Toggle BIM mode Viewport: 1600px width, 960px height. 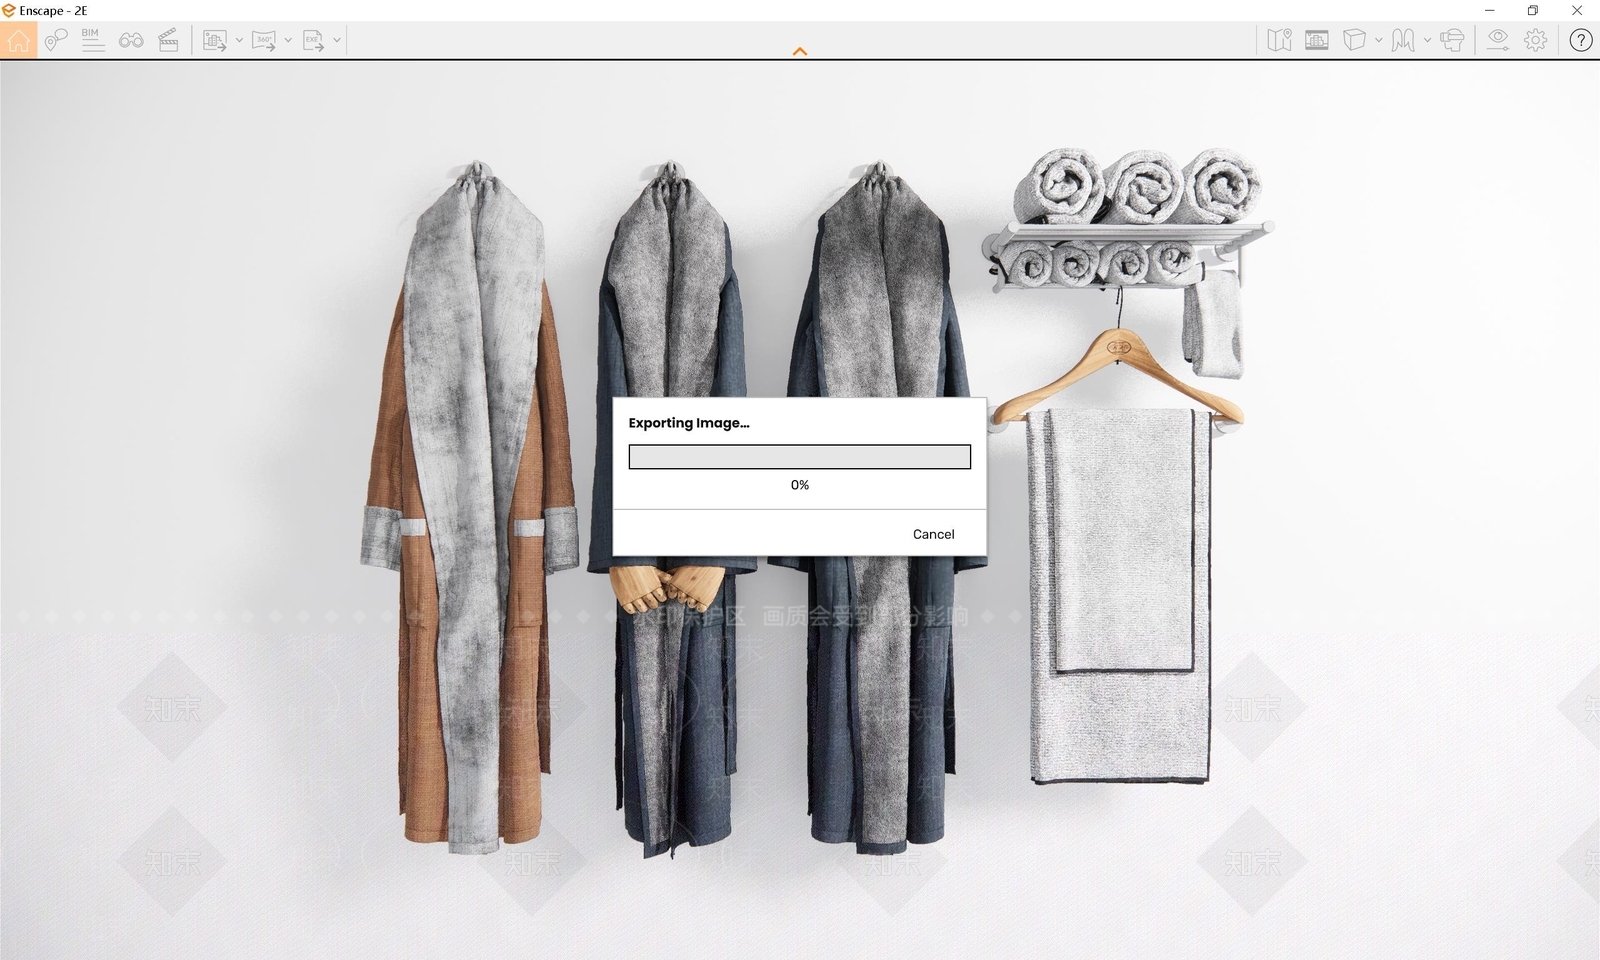93,40
